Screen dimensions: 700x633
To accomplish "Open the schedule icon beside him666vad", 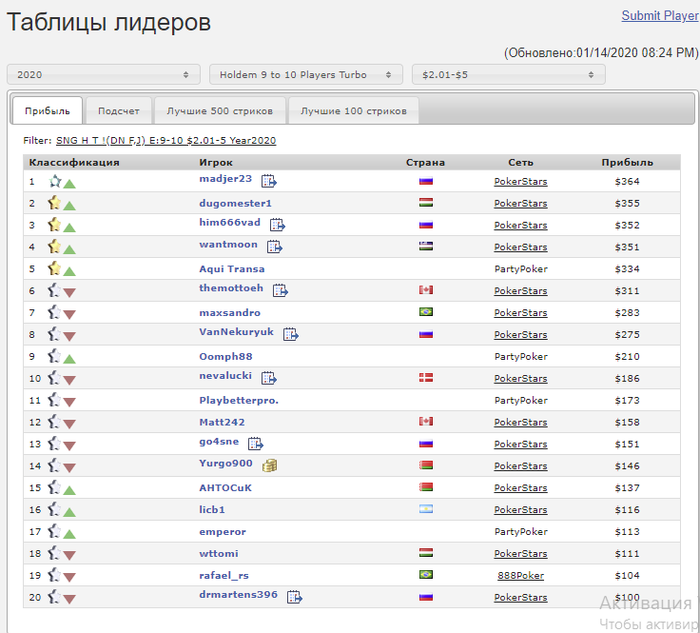I will pyautogui.click(x=277, y=225).
